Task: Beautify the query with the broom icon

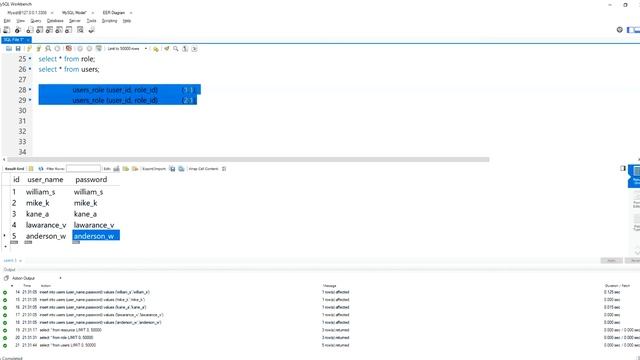Action: [167, 49]
